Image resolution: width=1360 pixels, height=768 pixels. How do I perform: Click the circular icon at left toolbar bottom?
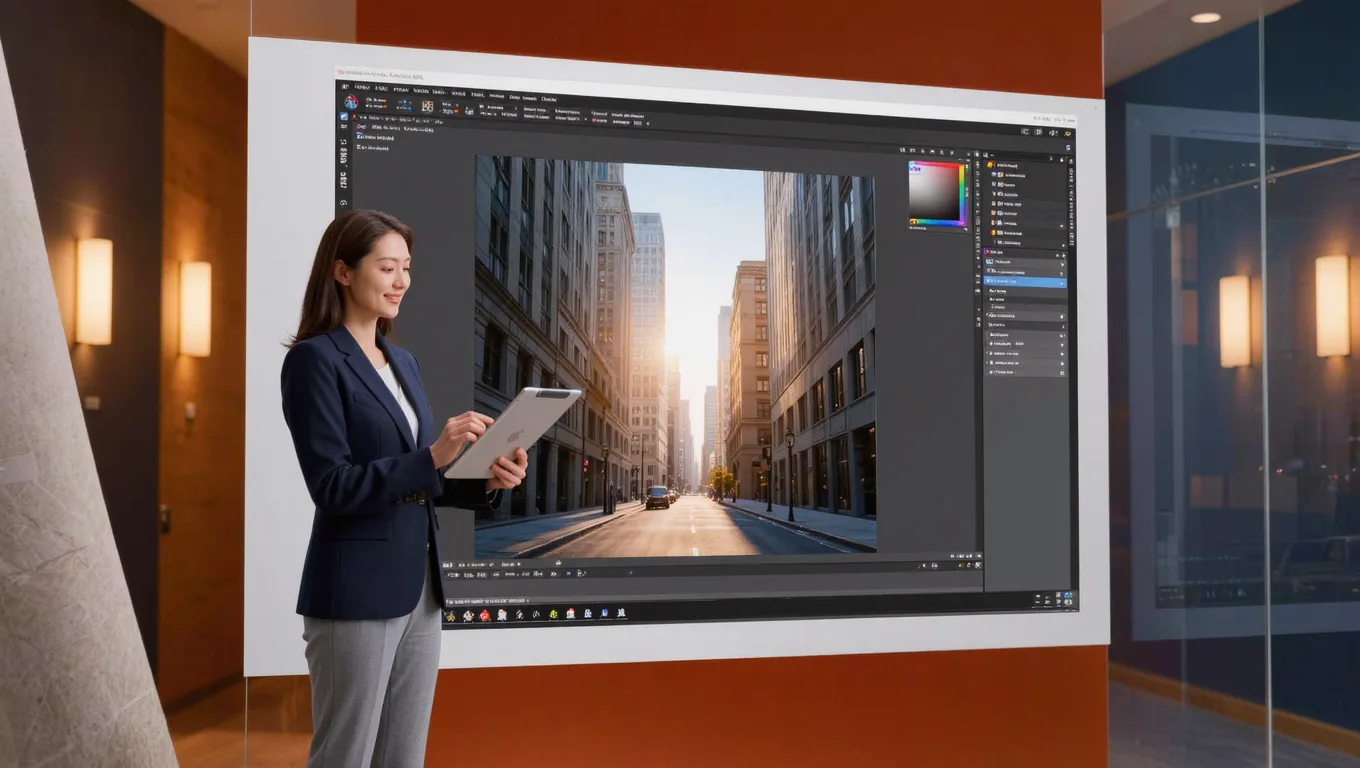point(343,203)
